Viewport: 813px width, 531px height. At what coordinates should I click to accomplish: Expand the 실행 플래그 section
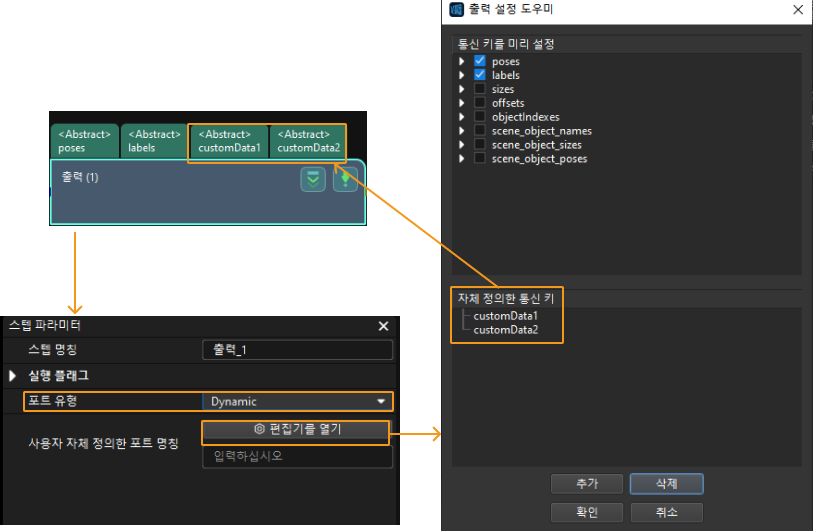click(12, 376)
